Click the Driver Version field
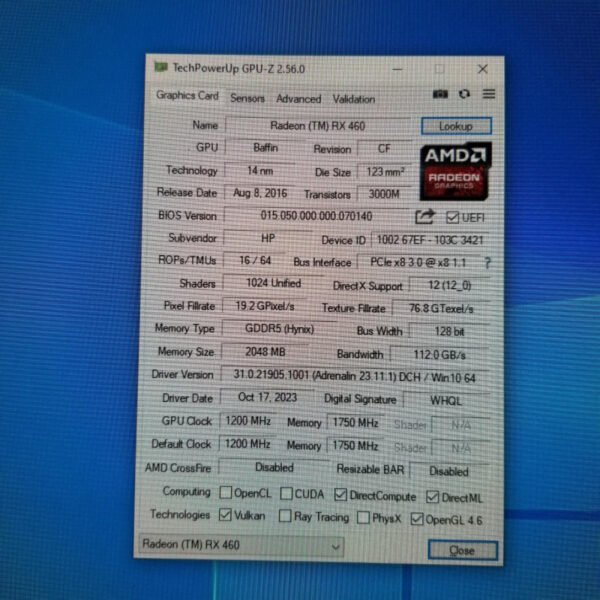 click(x=354, y=377)
